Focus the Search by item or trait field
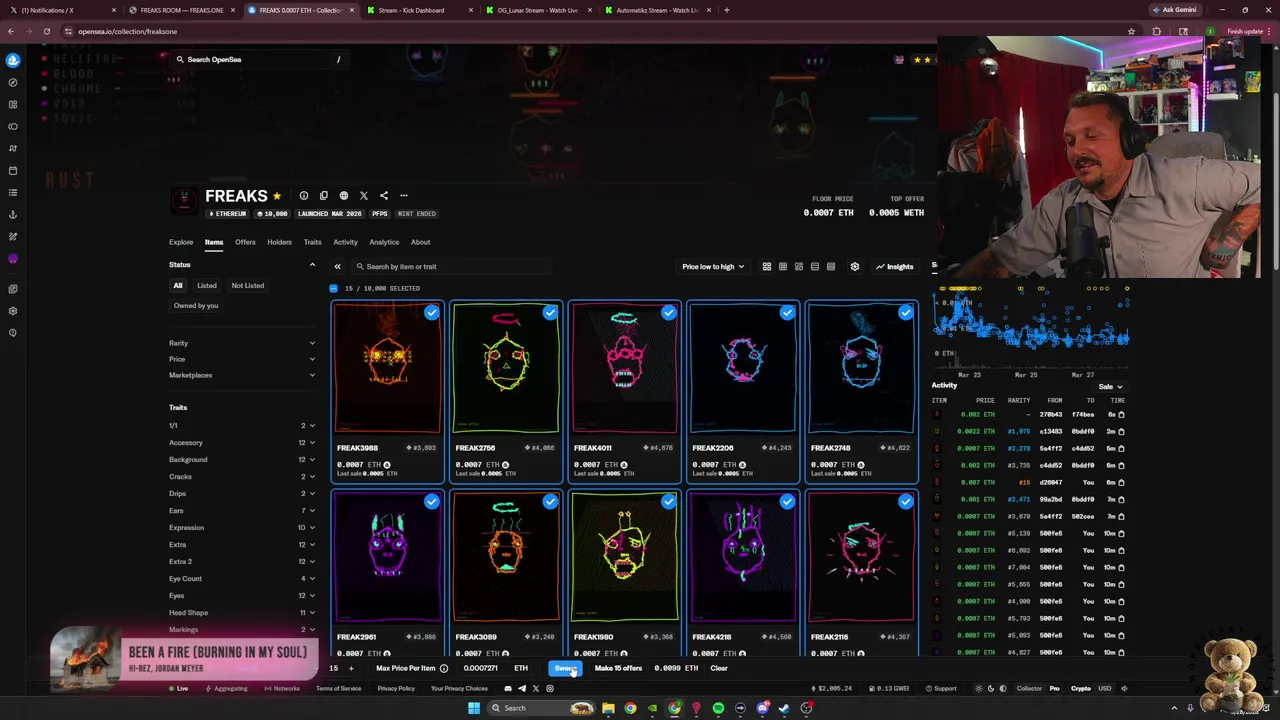This screenshot has width=1280, height=720. coord(450,267)
